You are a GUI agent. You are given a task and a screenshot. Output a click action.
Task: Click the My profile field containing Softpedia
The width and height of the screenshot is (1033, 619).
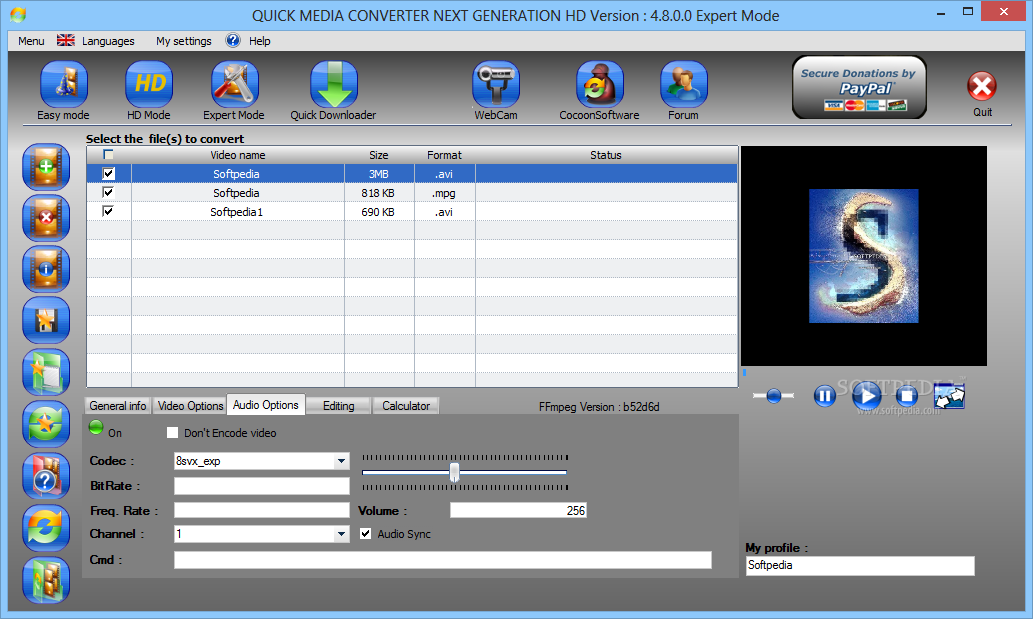860,566
